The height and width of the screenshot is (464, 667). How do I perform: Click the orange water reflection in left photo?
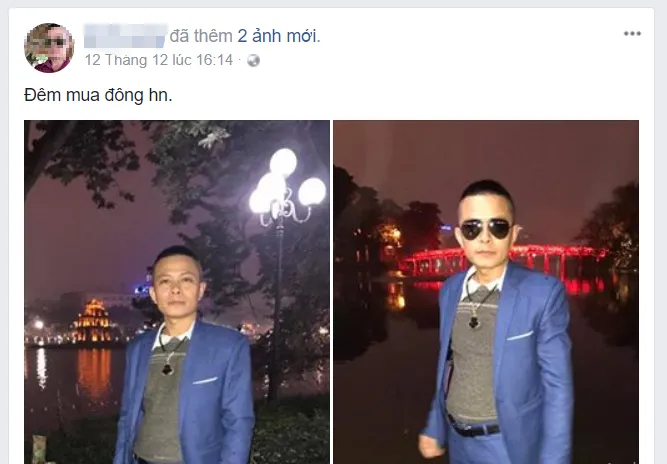94,374
